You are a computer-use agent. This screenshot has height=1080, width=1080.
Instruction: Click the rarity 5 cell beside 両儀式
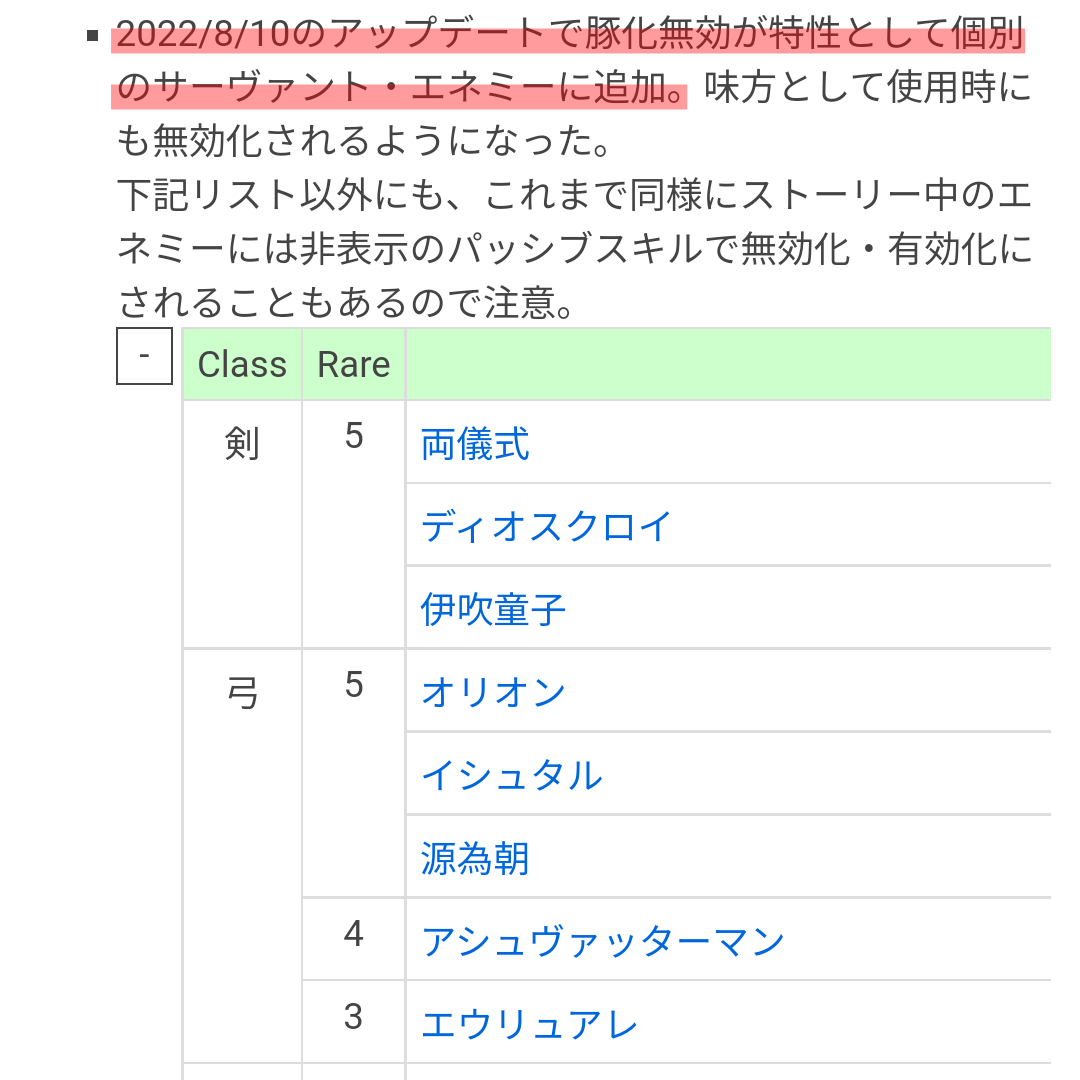[x=353, y=437]
